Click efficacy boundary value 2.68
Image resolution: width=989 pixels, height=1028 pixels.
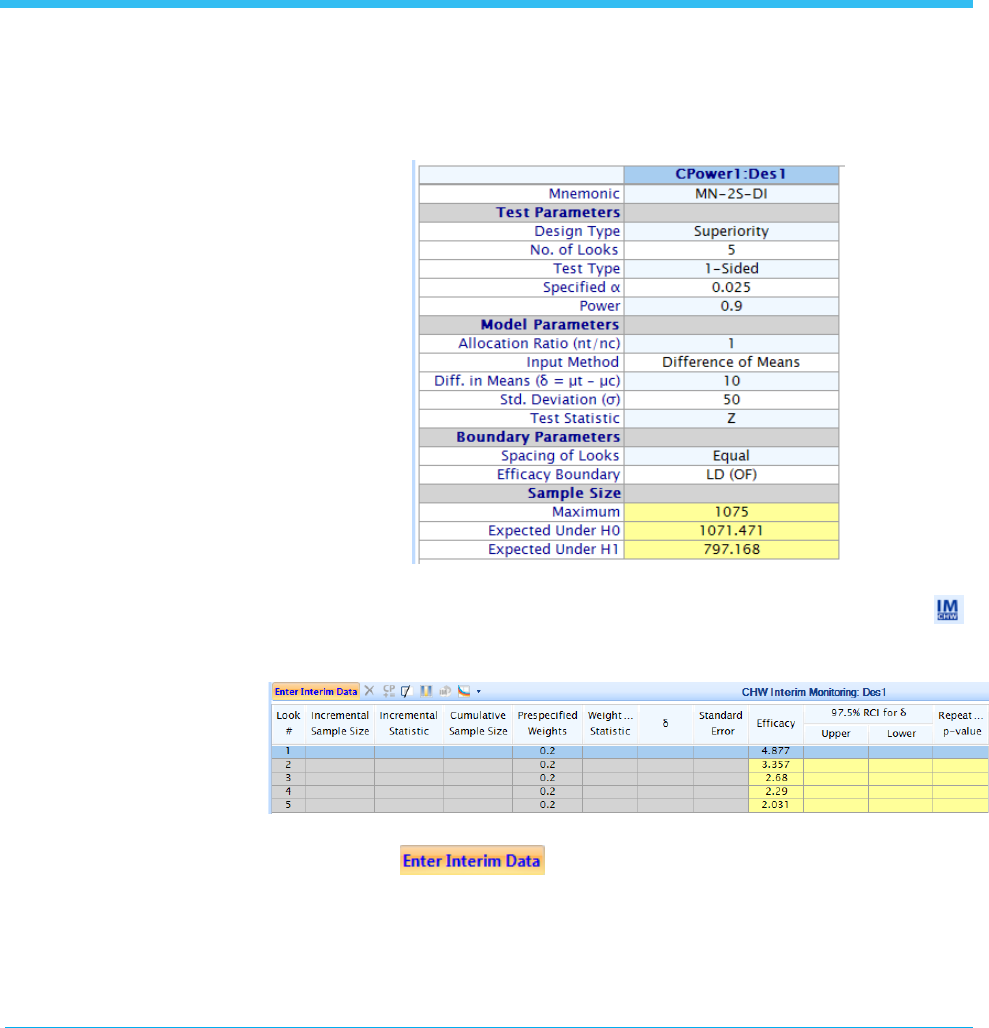pos(775,778)
